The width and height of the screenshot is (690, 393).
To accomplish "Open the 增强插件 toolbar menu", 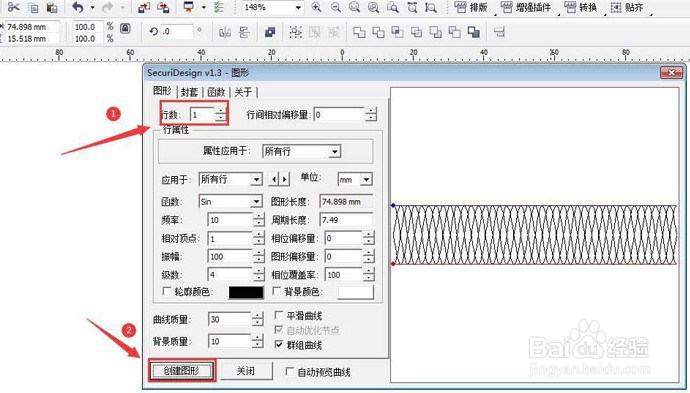I will (526, 7).
